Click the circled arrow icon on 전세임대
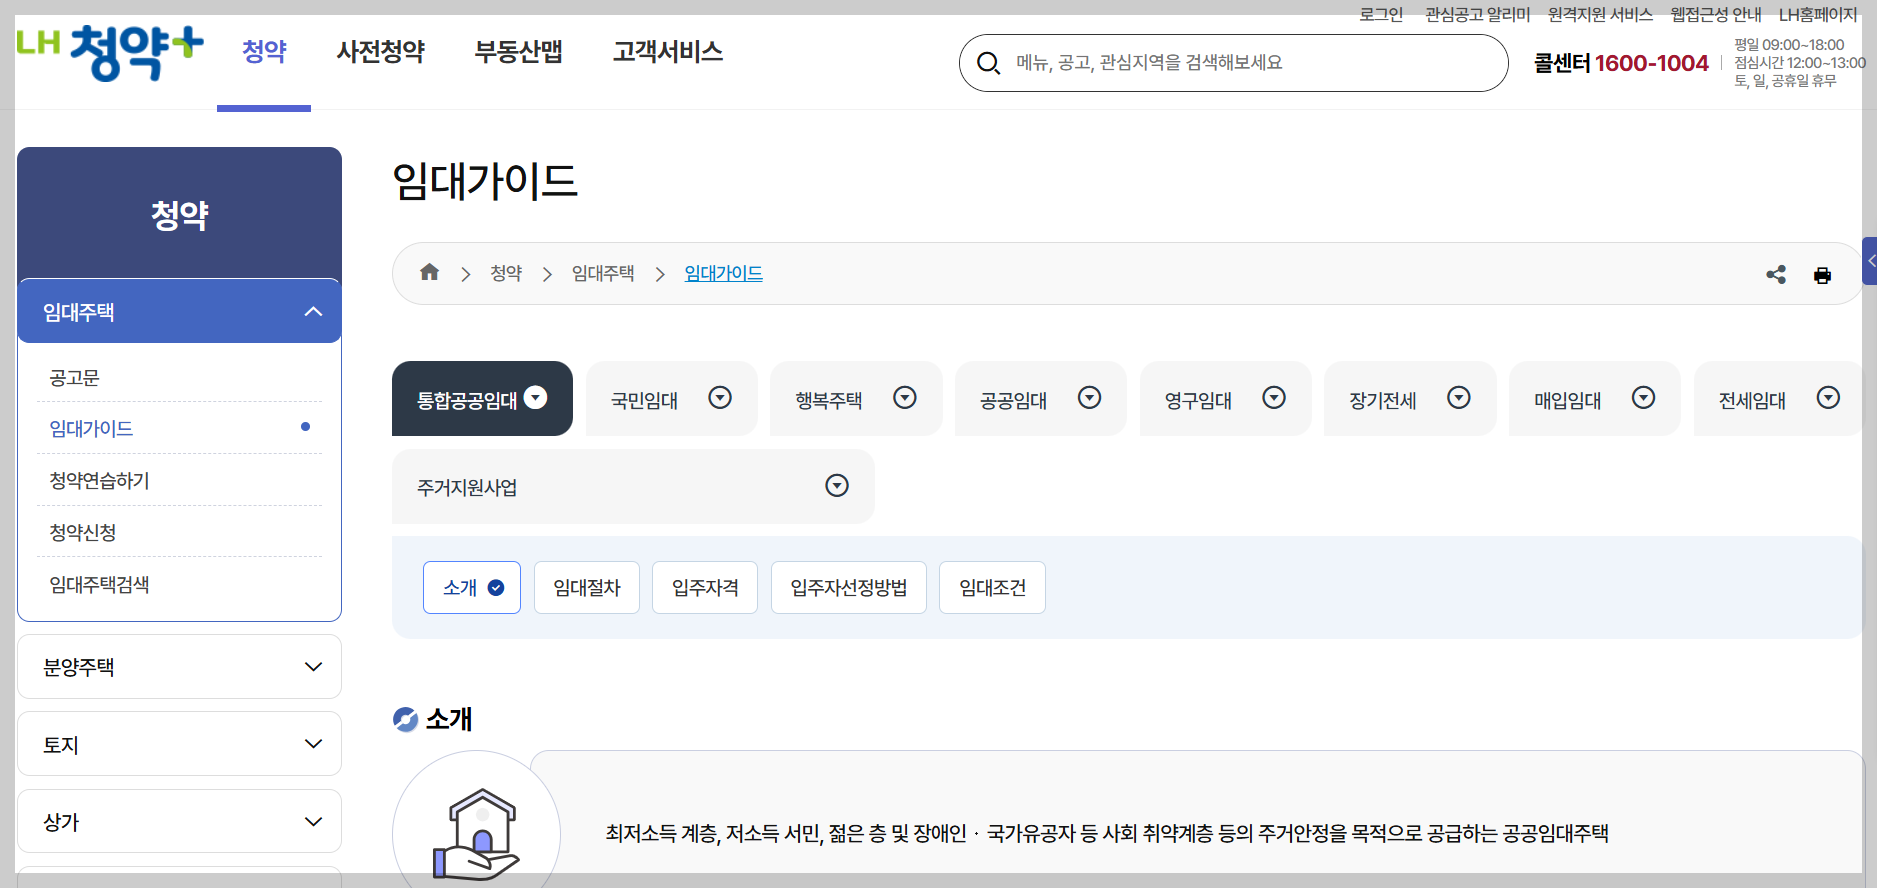 (1828, 398)
